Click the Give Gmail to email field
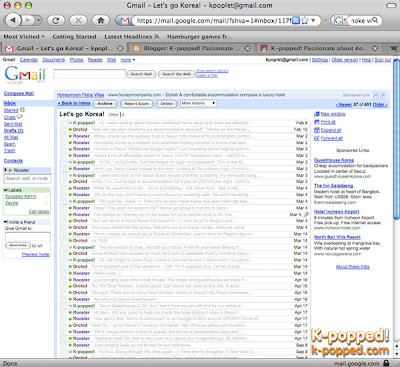Image resolution: width=400 pixels, height=367 pixels. pyautogui.click(x=28, y=237)
